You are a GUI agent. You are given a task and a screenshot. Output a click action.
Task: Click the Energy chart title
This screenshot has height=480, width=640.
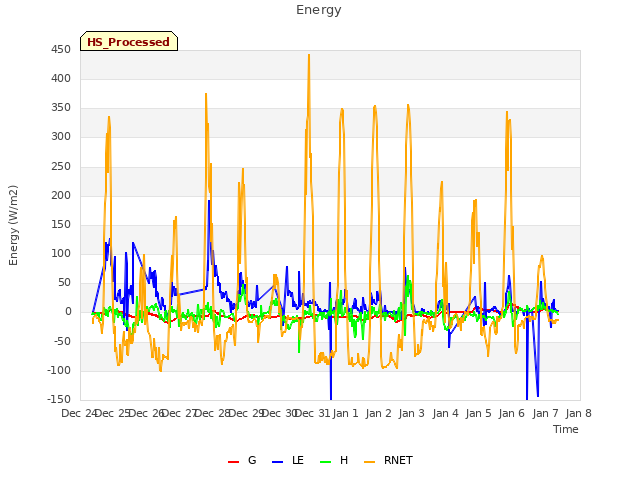[319, 10]
